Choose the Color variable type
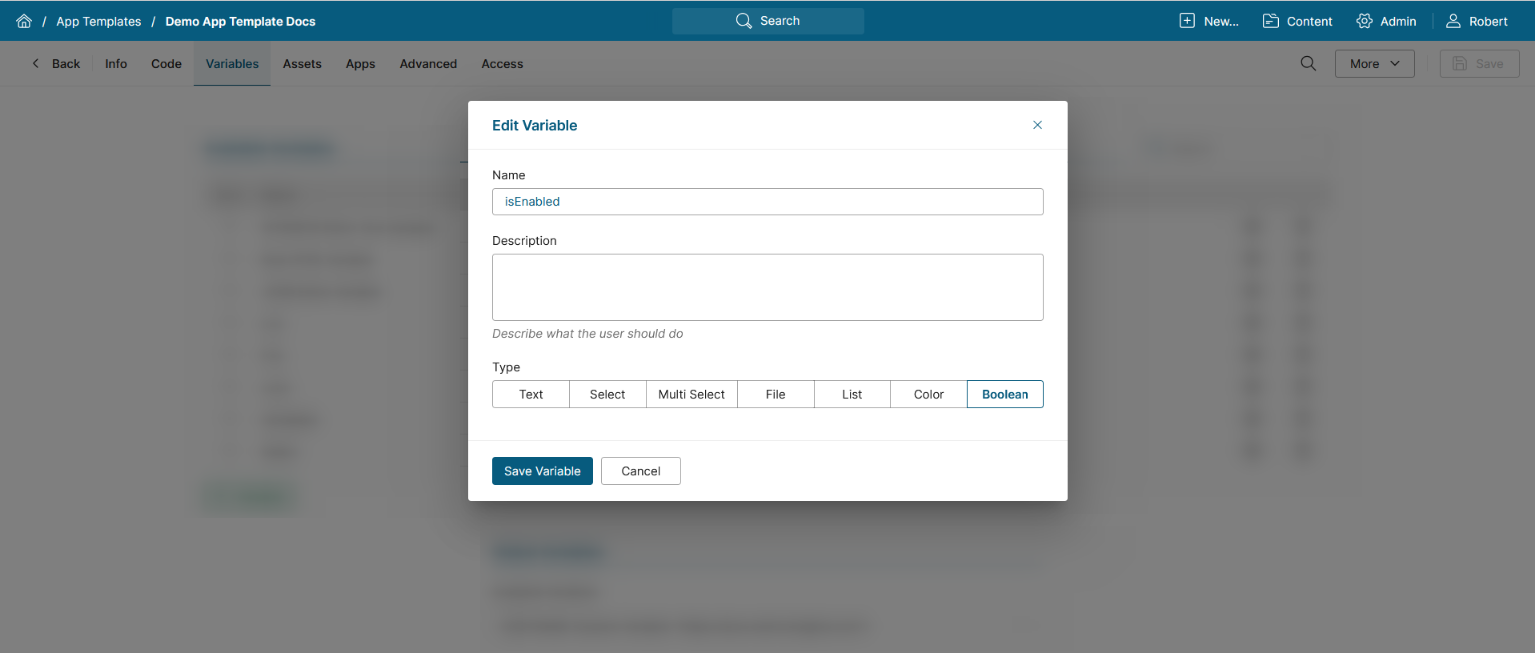Viewport: 1535px width, 653px height. tap(929, 394)
